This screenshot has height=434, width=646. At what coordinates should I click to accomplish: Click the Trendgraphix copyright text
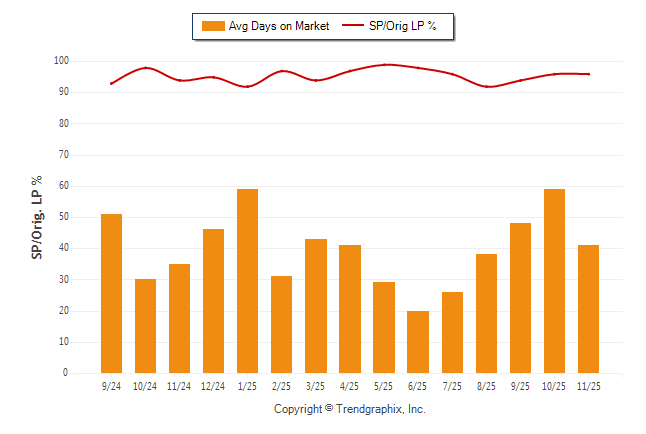pyautogui.click(x=350, y=409)
